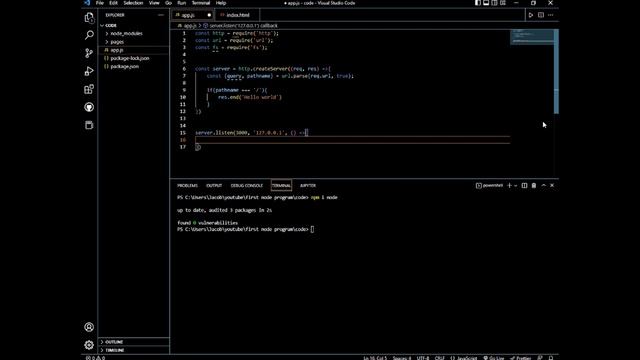The width and height of the screenshot is (640, 360).
Task: Click the editor minimap preview
Action: click(531, 37)
